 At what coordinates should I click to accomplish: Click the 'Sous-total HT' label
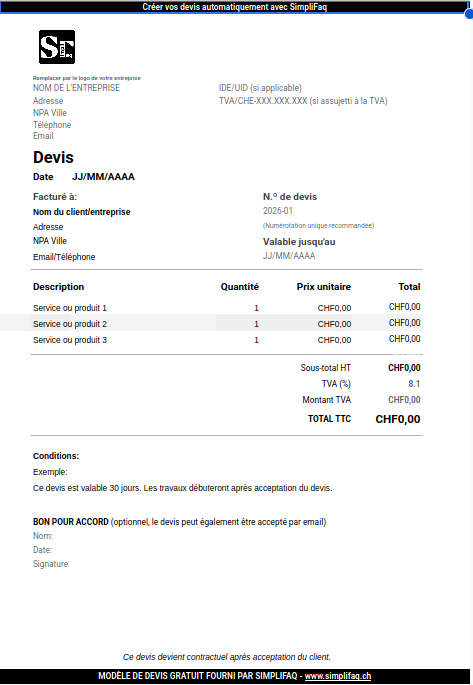(326, 368)
